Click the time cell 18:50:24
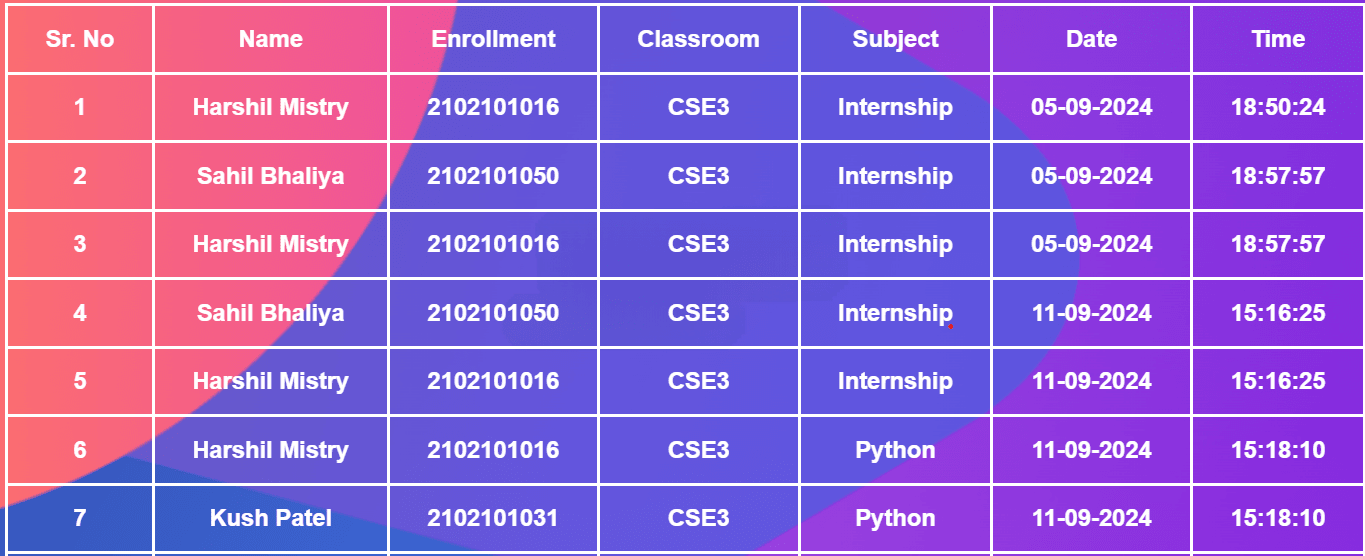 [x=1278, y=107]
